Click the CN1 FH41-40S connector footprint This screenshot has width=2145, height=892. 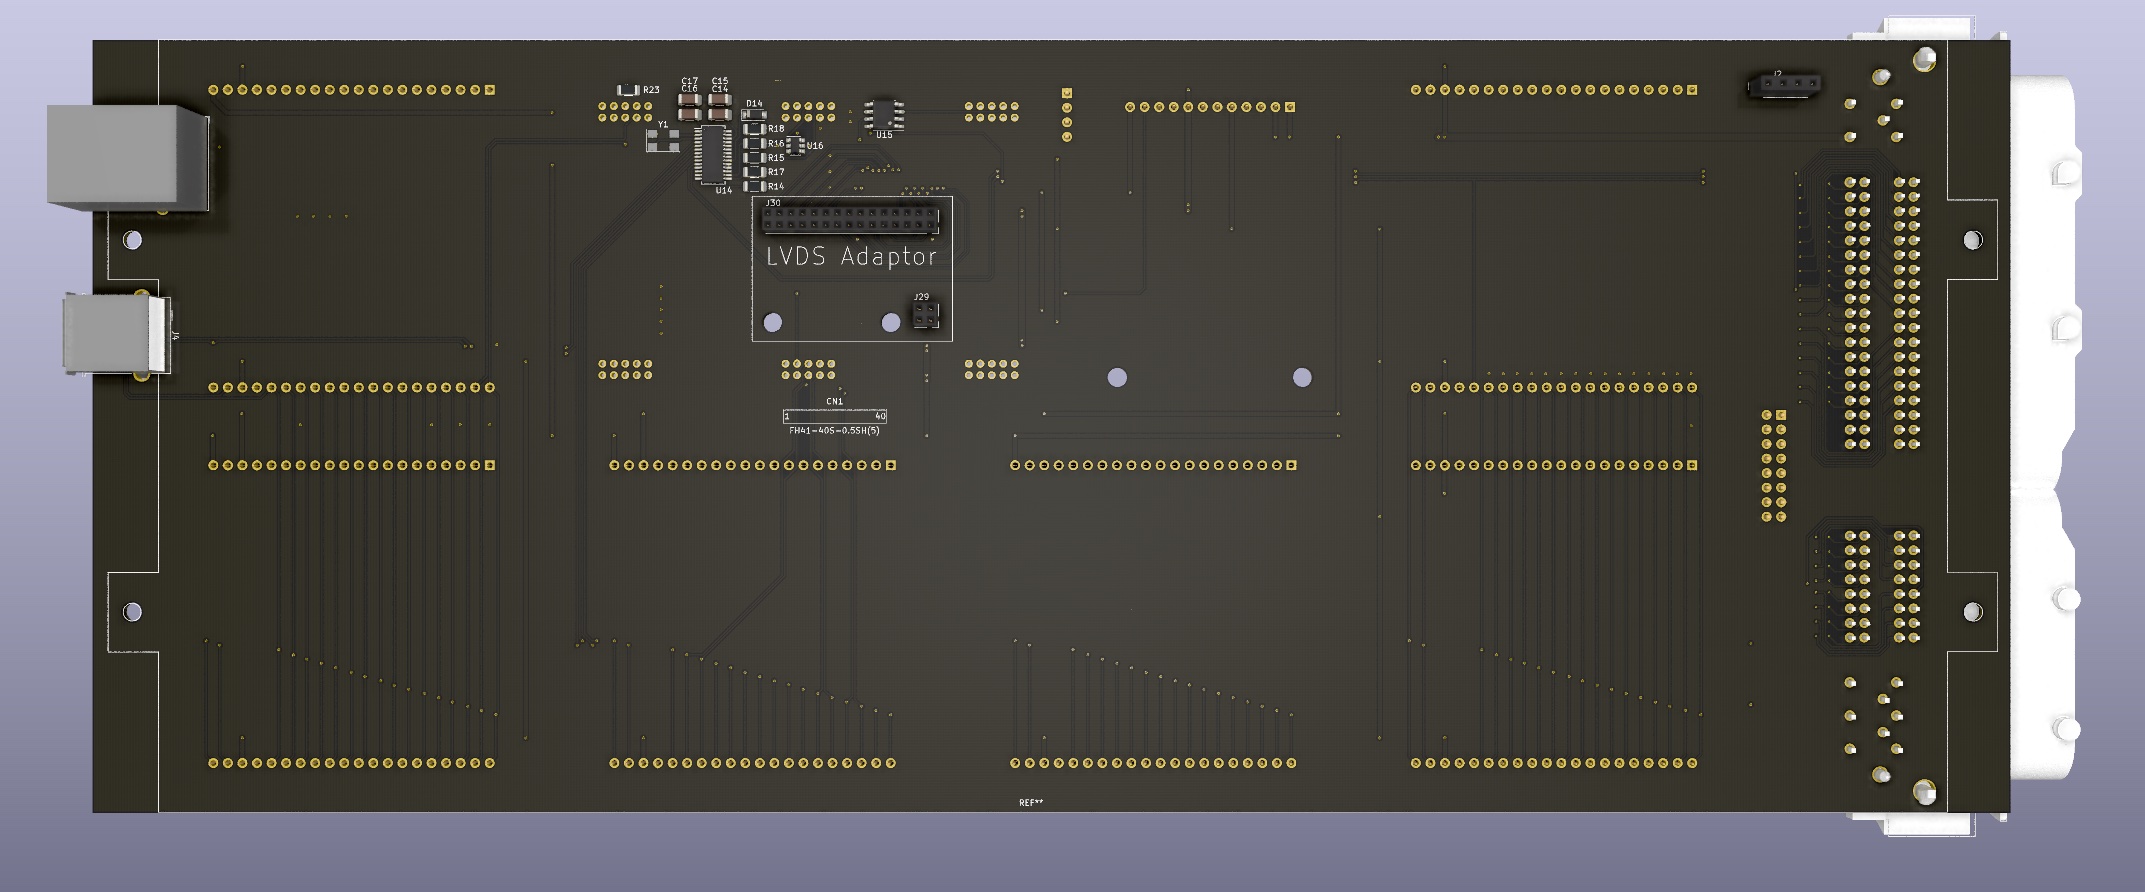[x=834, y=416]
